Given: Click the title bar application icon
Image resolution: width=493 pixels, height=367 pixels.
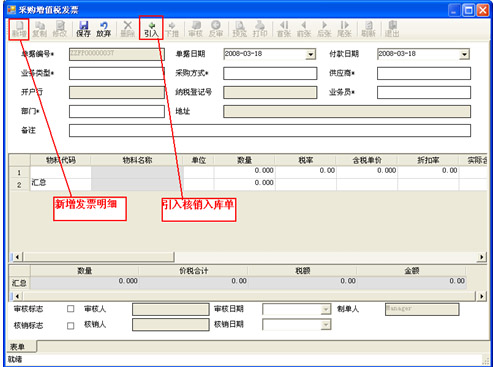Looking at the screenshot, I should click(12, 10).
